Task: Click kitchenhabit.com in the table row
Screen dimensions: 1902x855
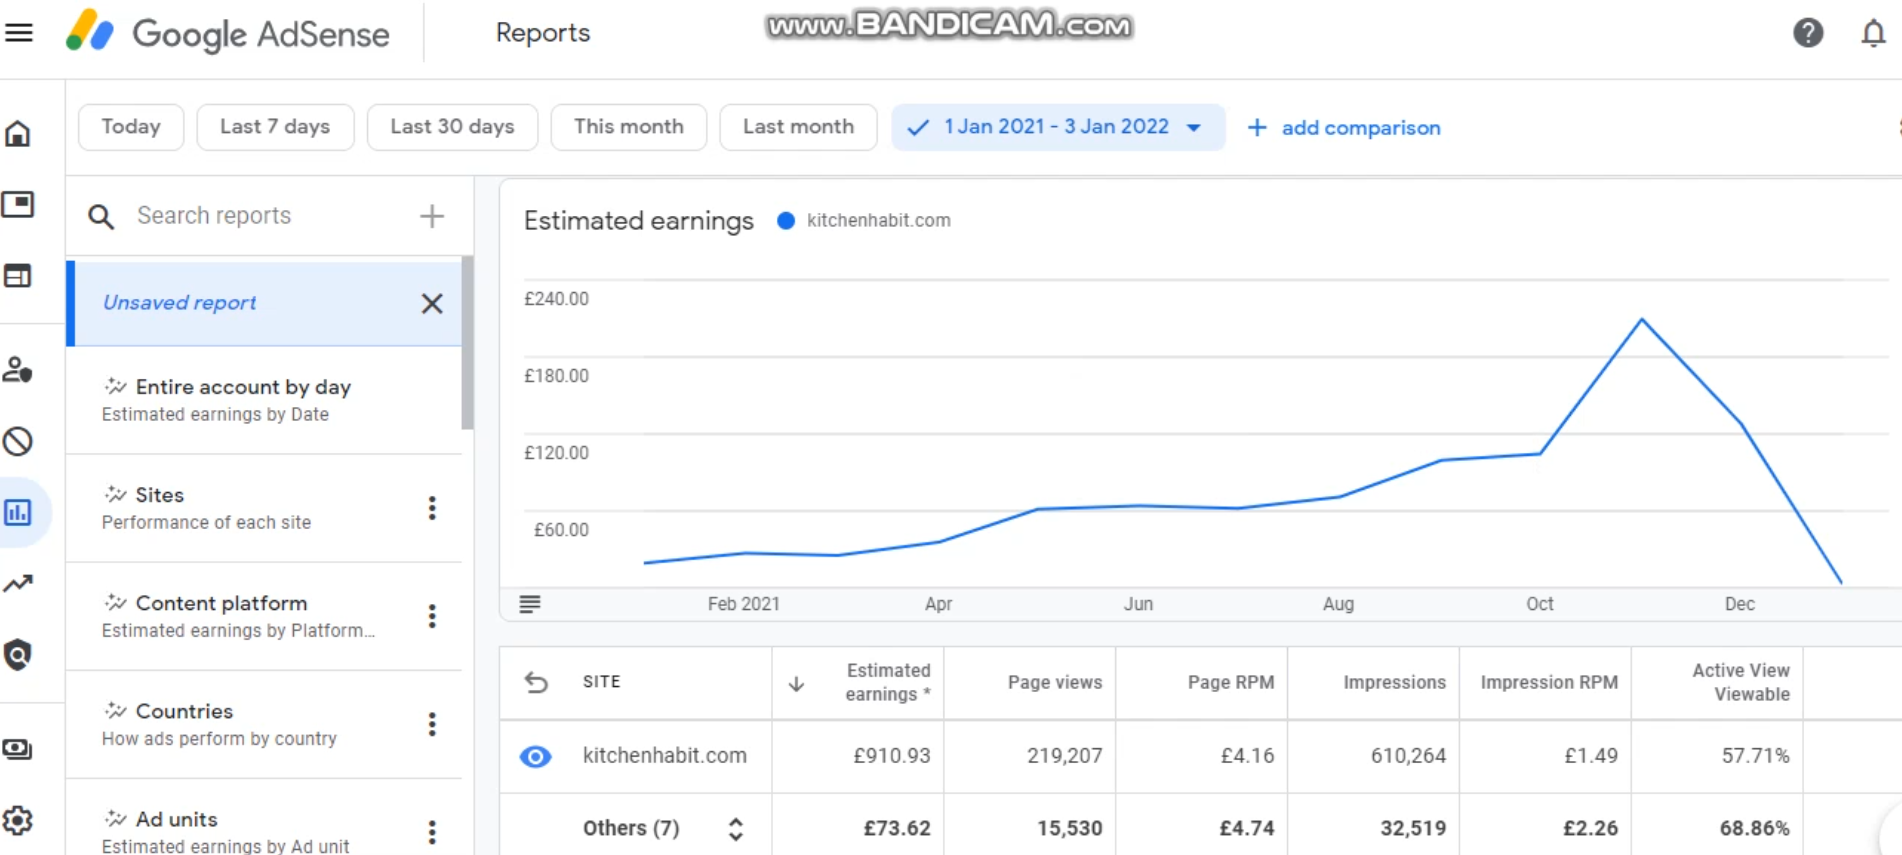Action: [x=665, y=756]
